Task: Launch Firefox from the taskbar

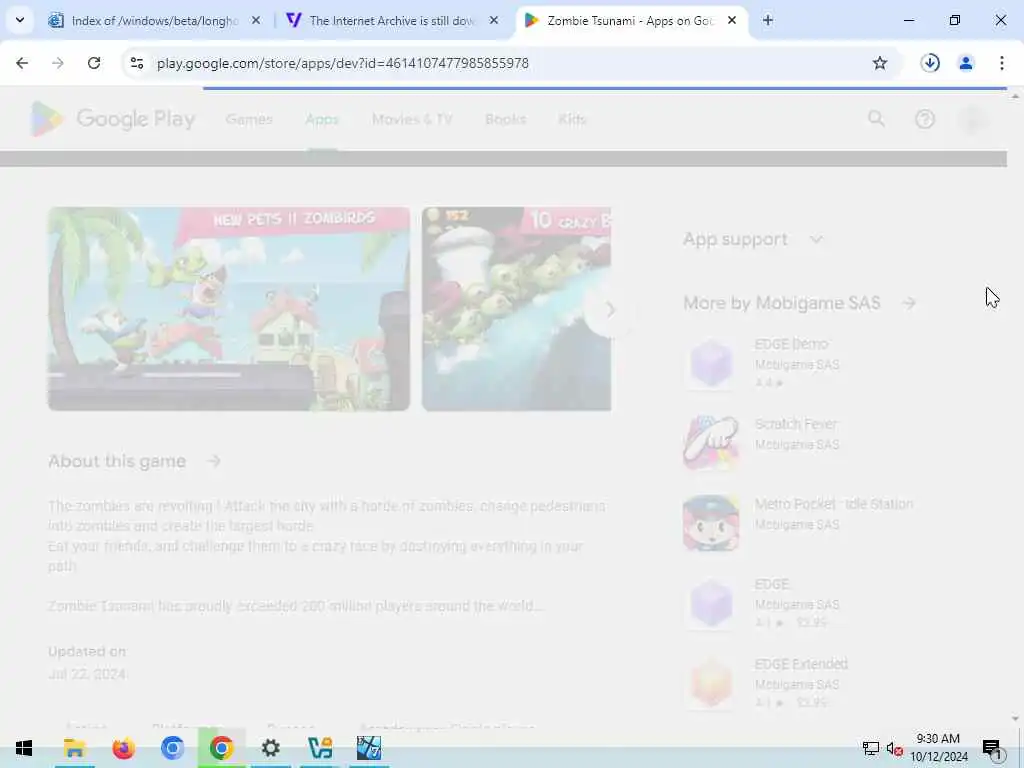Action: [123, 748]
